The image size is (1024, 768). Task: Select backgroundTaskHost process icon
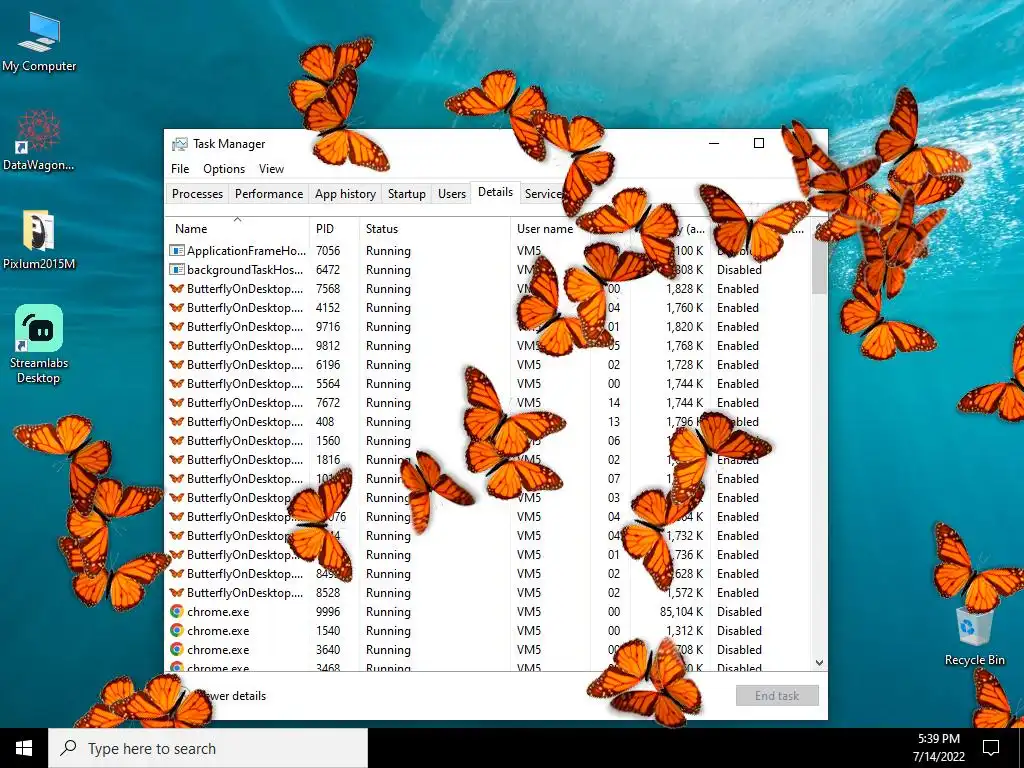[x=176, y=269]
